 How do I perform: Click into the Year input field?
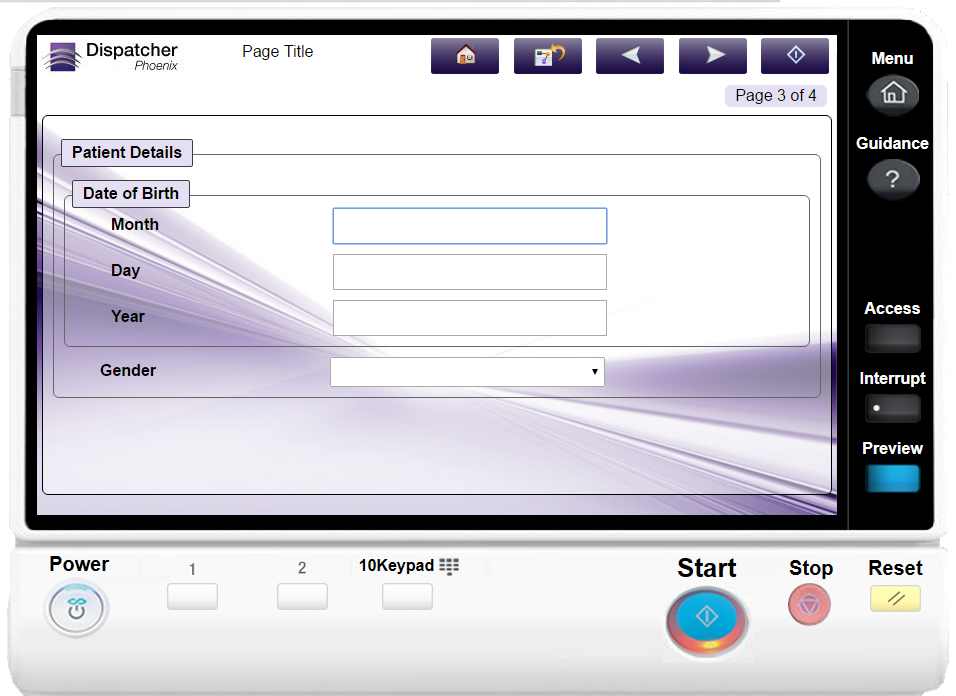tap(469, 318)
